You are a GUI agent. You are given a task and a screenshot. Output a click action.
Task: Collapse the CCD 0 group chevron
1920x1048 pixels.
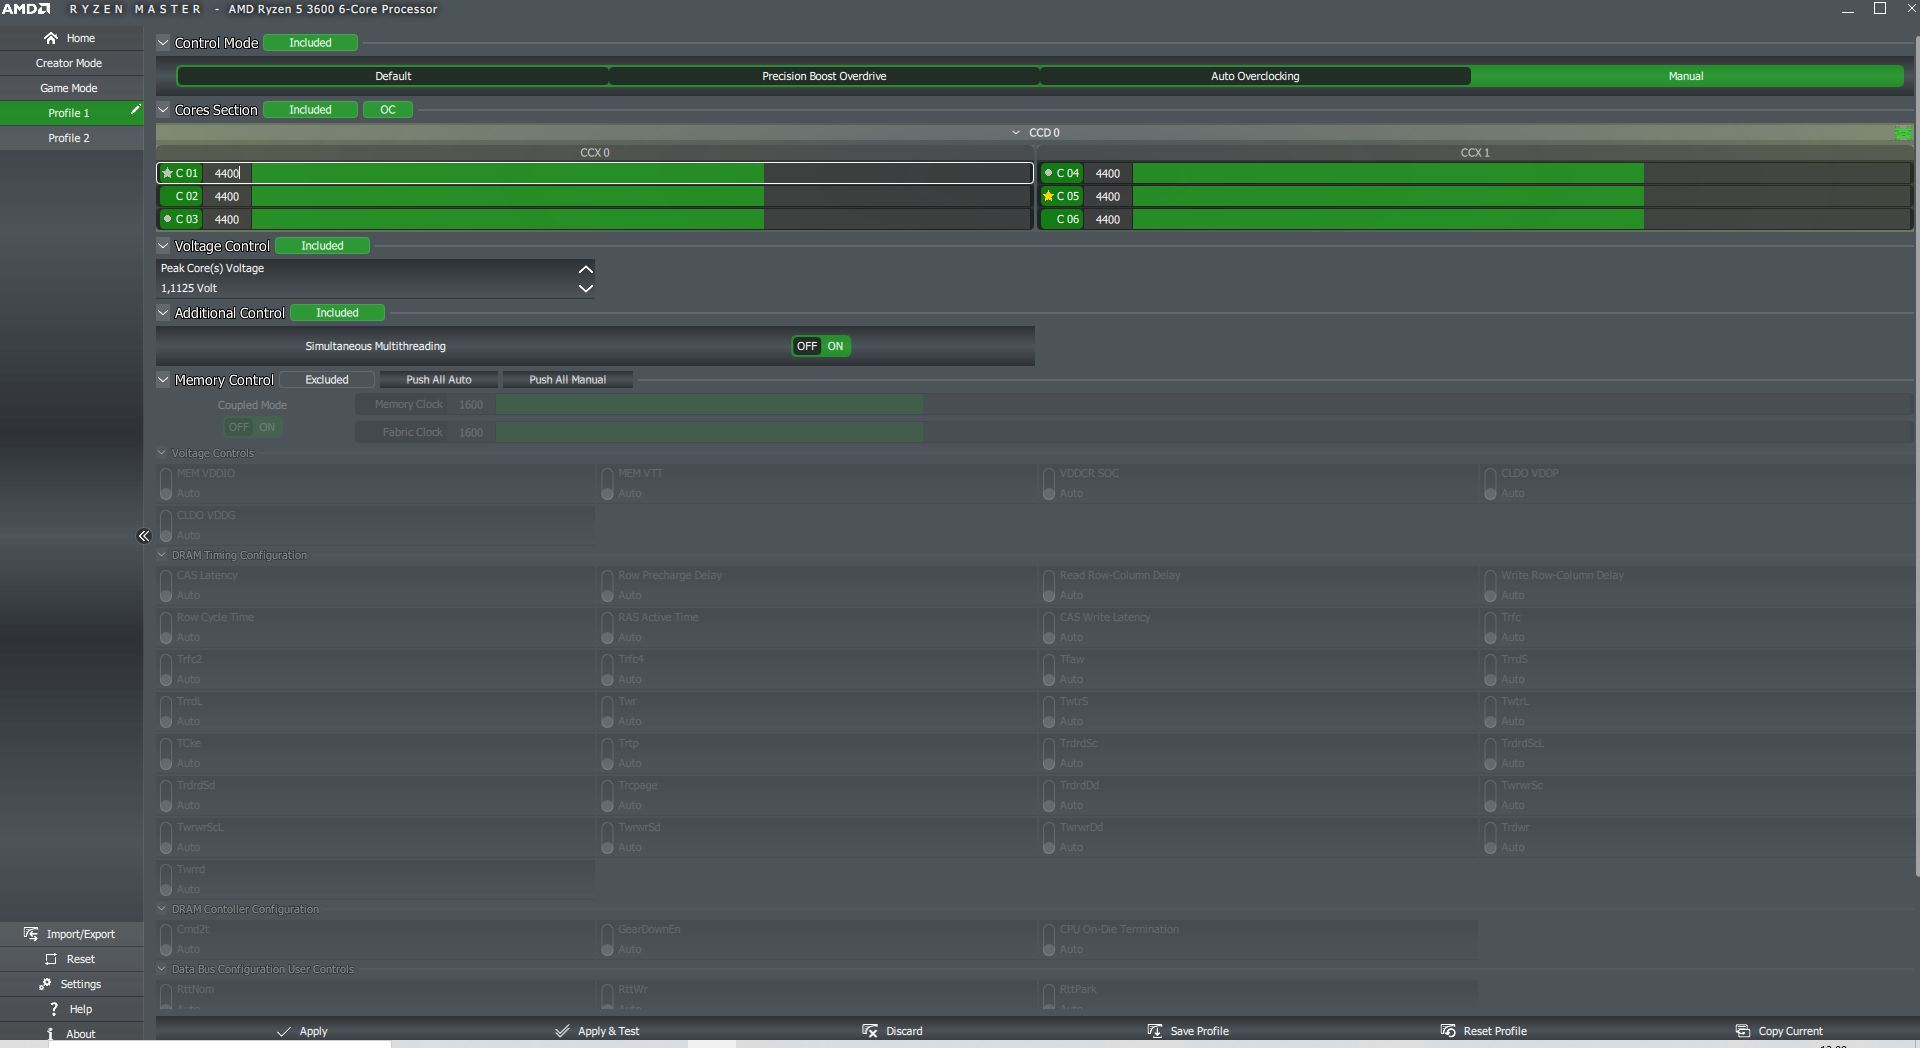point(1016,133)
